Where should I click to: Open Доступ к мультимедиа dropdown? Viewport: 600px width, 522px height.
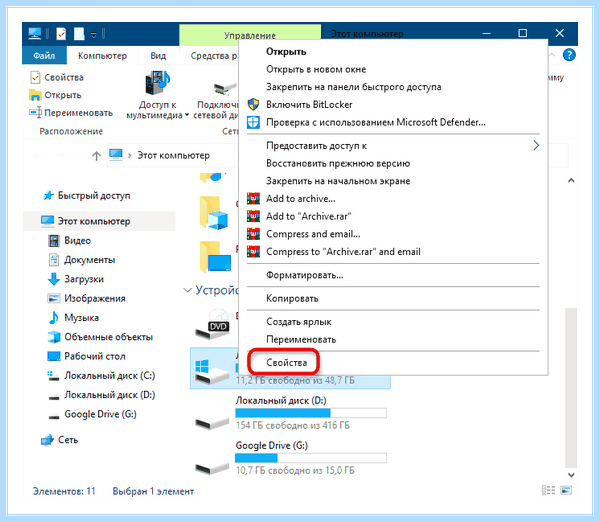157,95
